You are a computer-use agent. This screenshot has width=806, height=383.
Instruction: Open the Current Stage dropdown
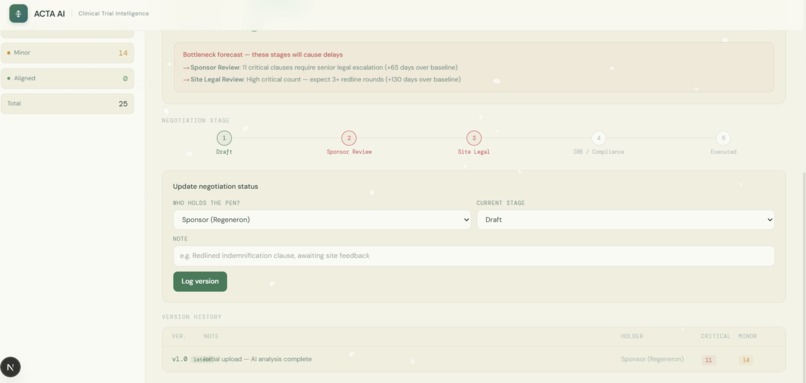click(x=626, y=220)
